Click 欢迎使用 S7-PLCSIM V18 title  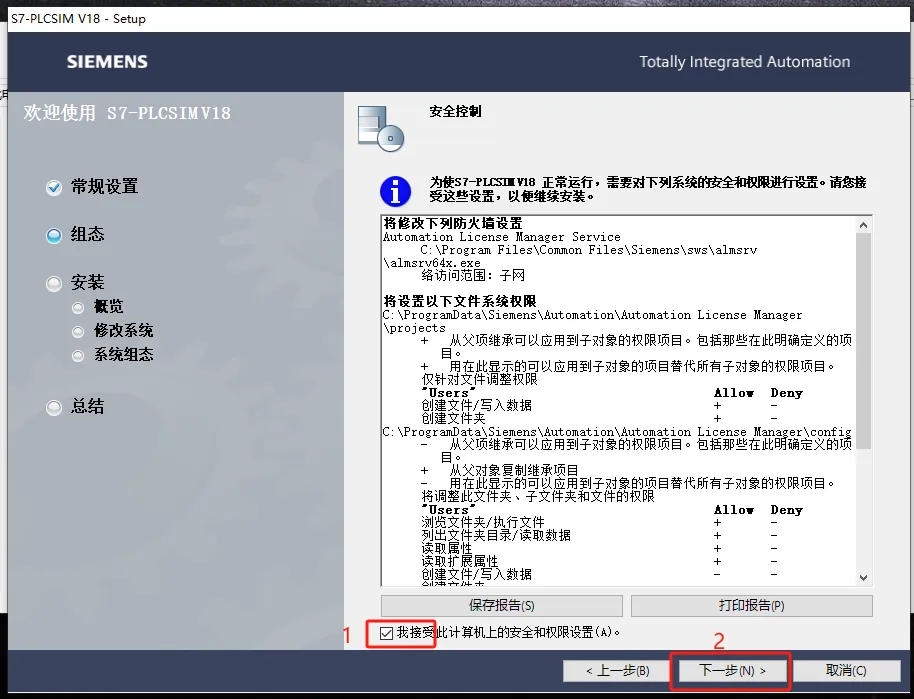tap(127, 113)
